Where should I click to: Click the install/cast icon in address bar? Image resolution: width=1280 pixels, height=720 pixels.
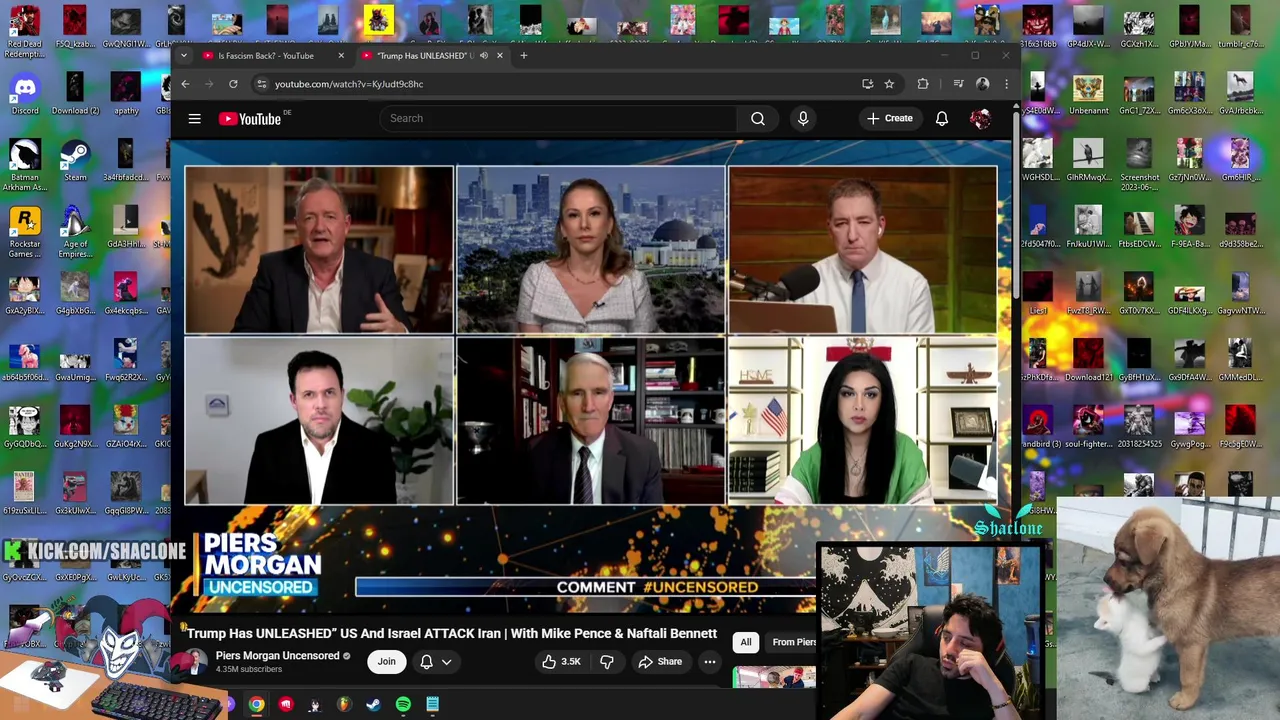[x=867, y=84]
